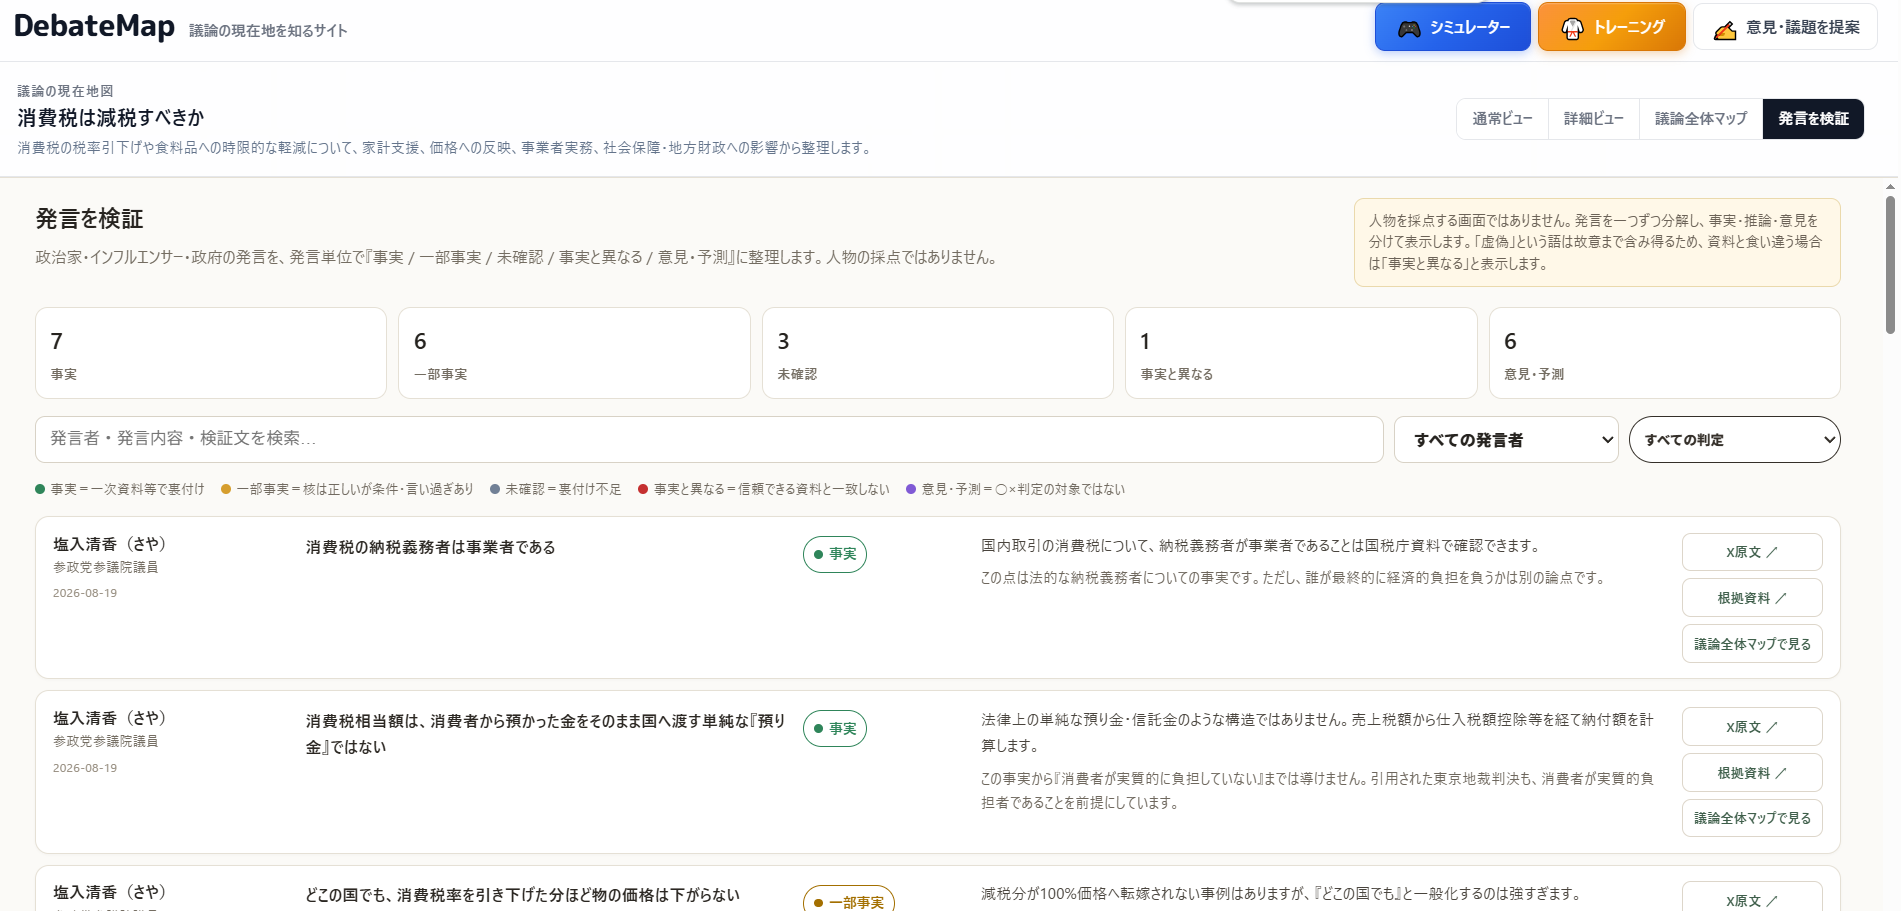Screen dimensions: 1901x911
Task: Click statement about 単純な『預り金』ではない
Action: (546, 734)
